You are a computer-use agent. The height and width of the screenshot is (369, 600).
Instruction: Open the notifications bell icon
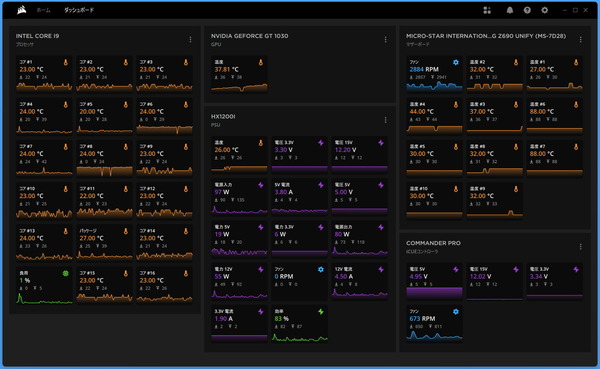[x=510, y=10]
